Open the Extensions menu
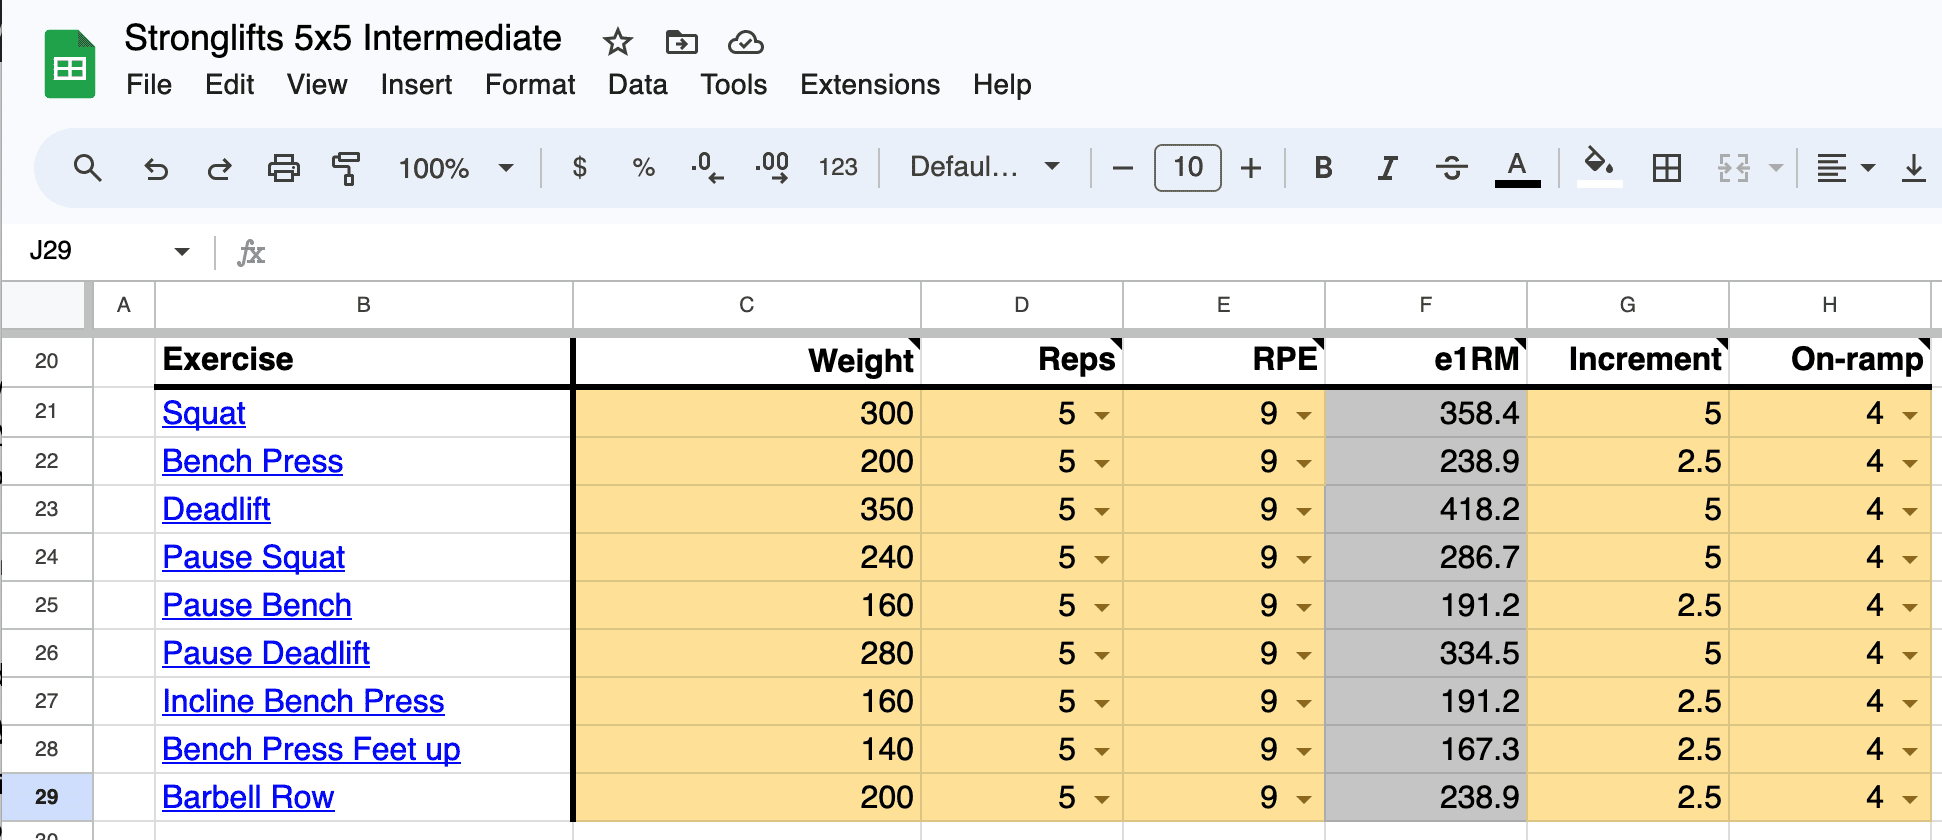The height and width of the screenshot is (840, 1942). coord(870,85)
